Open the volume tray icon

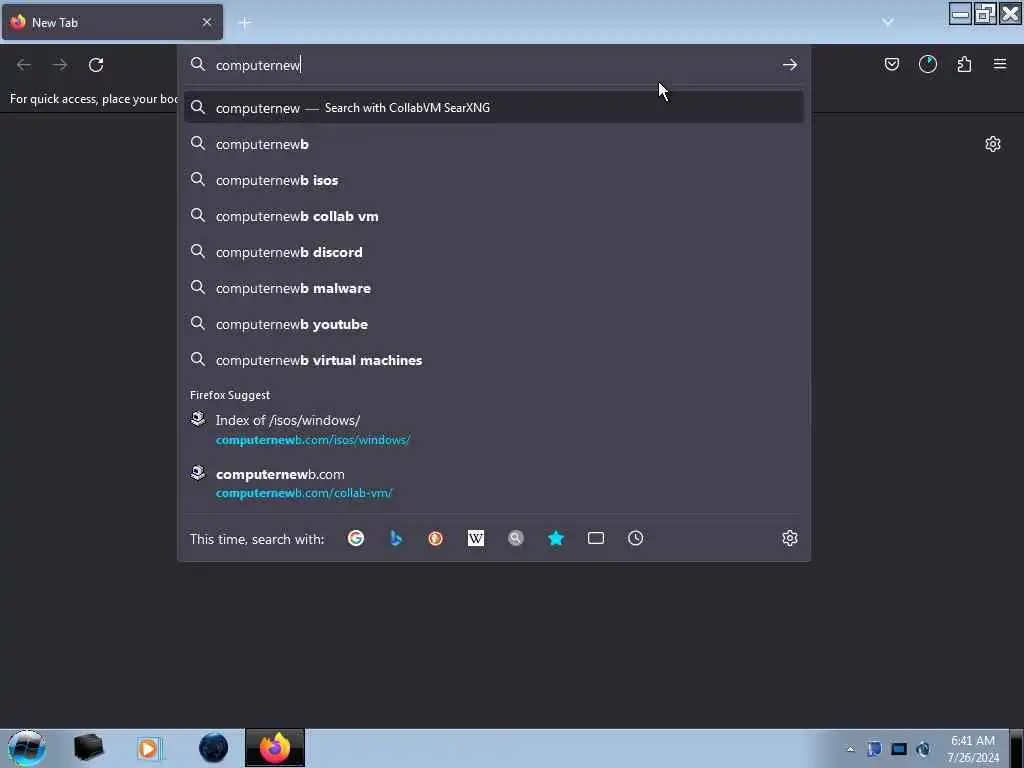click(923, 749)
